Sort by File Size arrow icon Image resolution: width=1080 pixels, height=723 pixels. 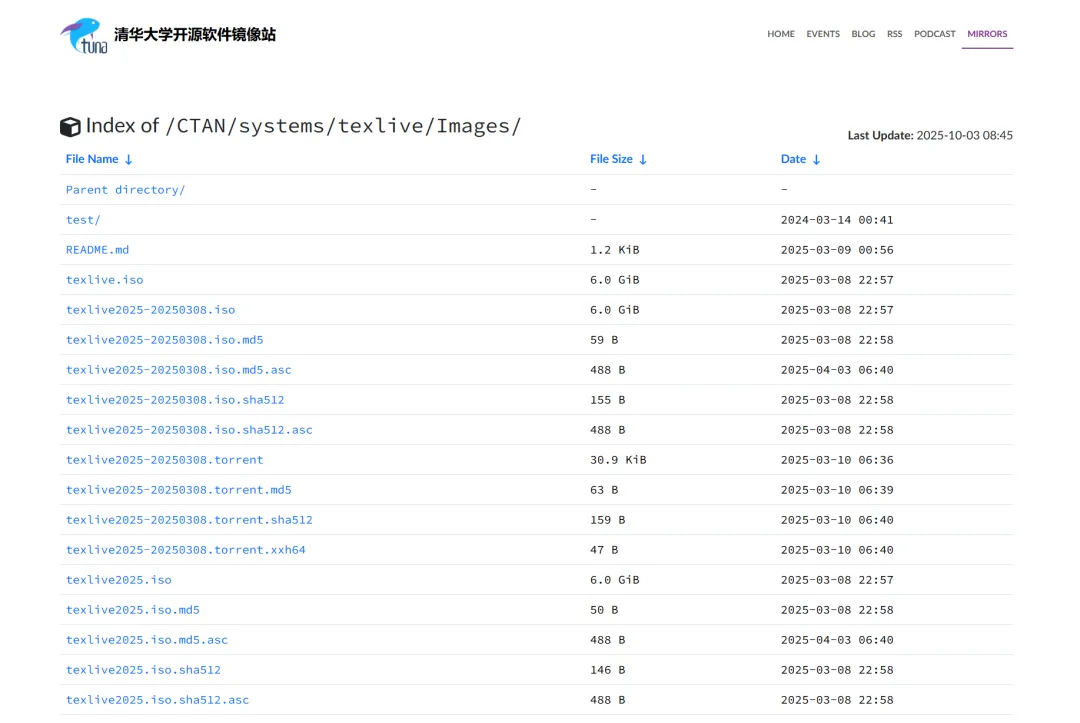(x=643, y=160)
